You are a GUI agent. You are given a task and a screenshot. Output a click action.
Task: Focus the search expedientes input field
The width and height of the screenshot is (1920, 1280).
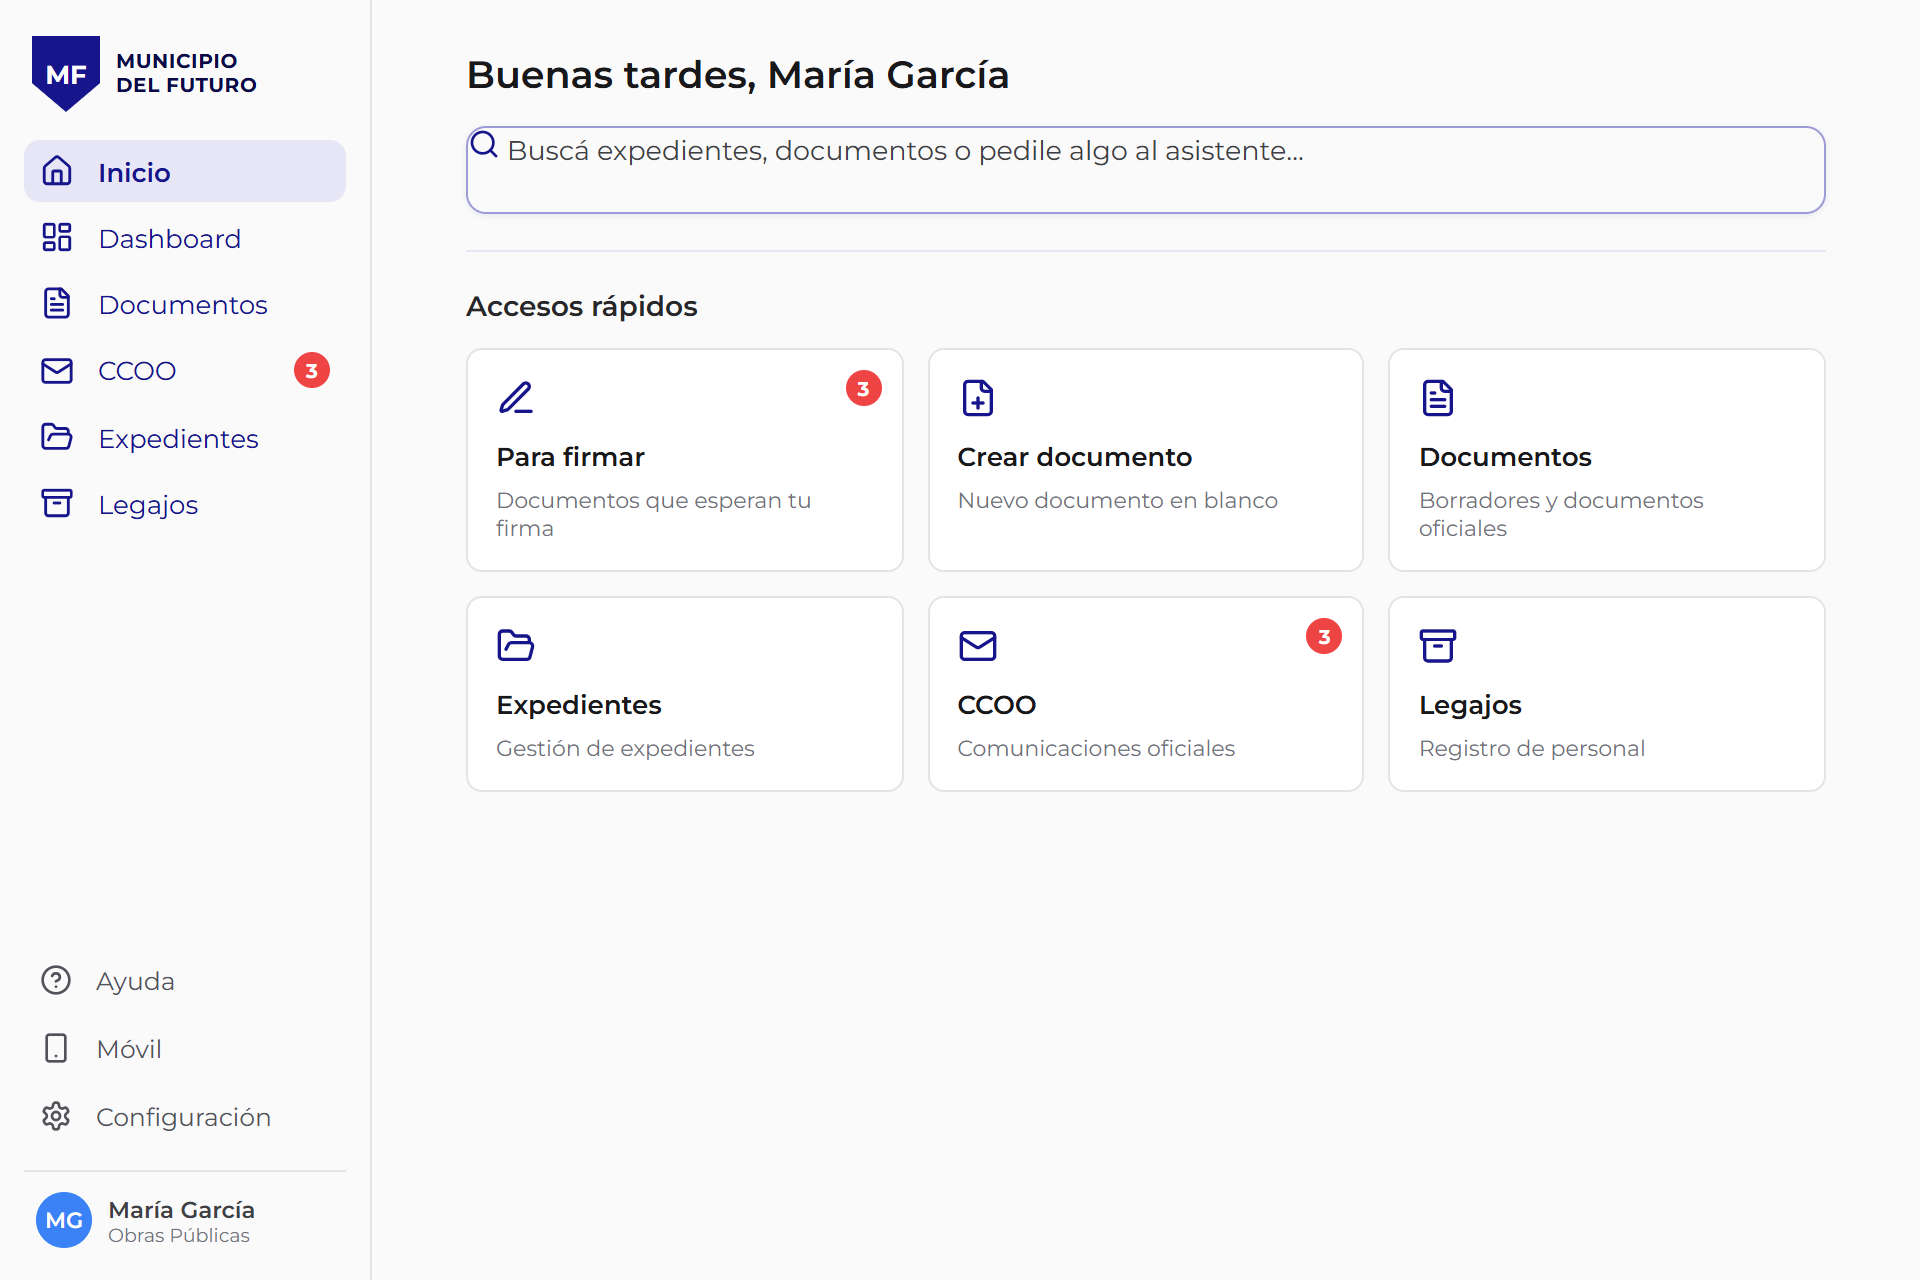click(1146, 170)
